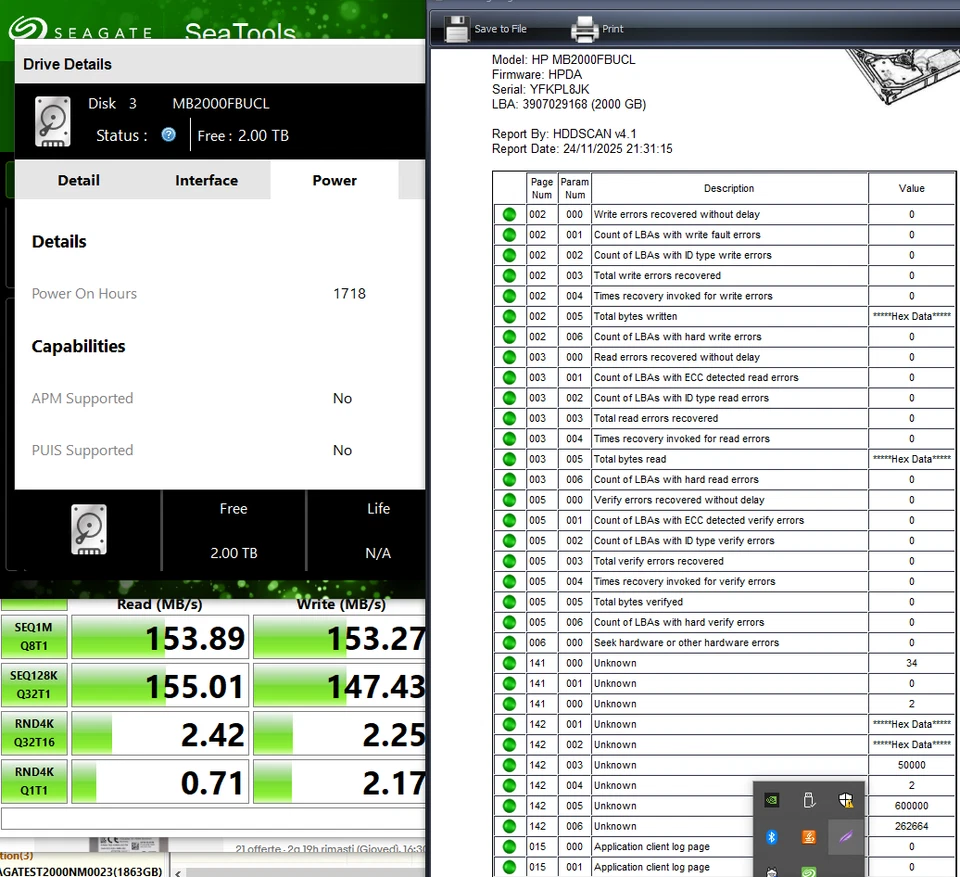This screenshot has width=960, height=877.
Task: Click the Bluetooth icon in the system tray
Action: coord(771,836)
